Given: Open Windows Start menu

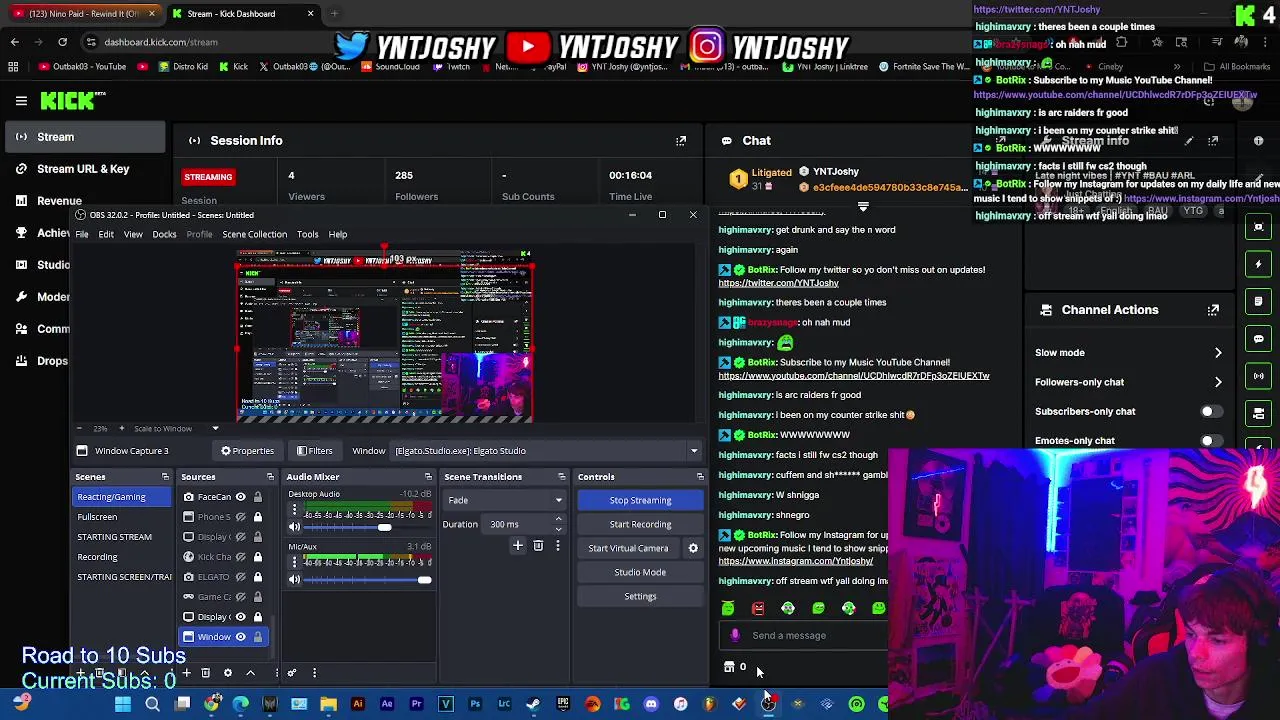Looking at the screenshot, I should [x=123, y=704].
